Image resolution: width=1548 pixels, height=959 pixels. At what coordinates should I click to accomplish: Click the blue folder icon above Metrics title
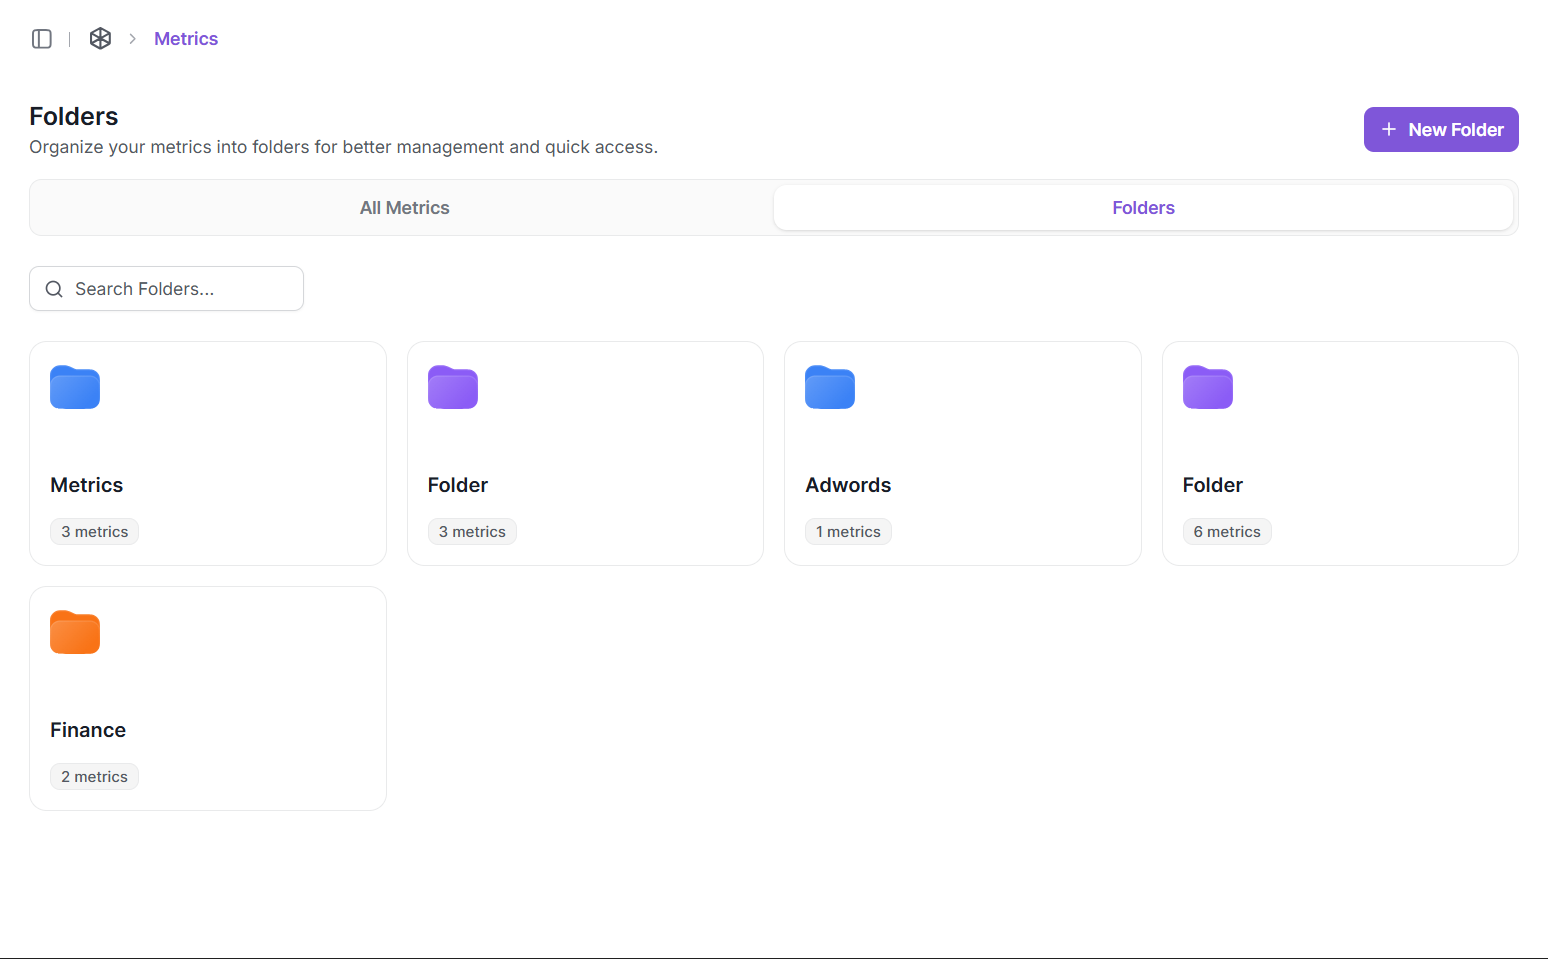(75, 387)
